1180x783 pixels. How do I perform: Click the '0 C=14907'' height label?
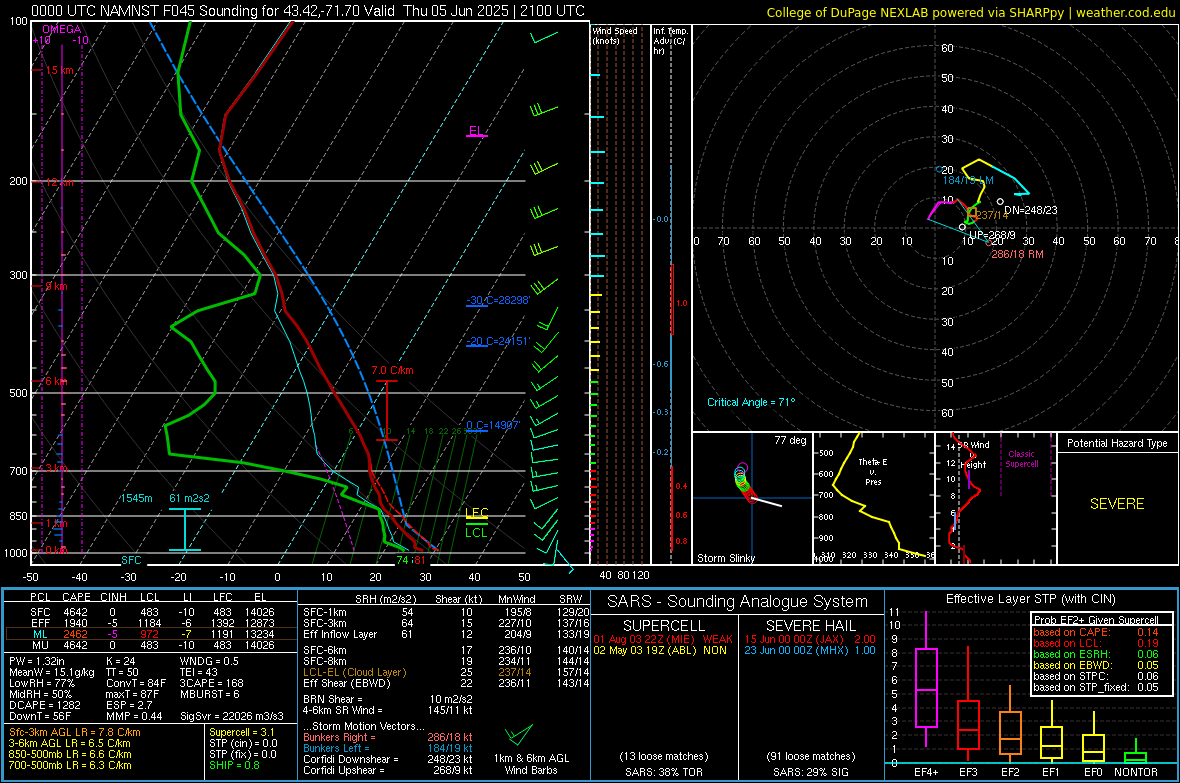pyautogui.click(x=493, y=425)
